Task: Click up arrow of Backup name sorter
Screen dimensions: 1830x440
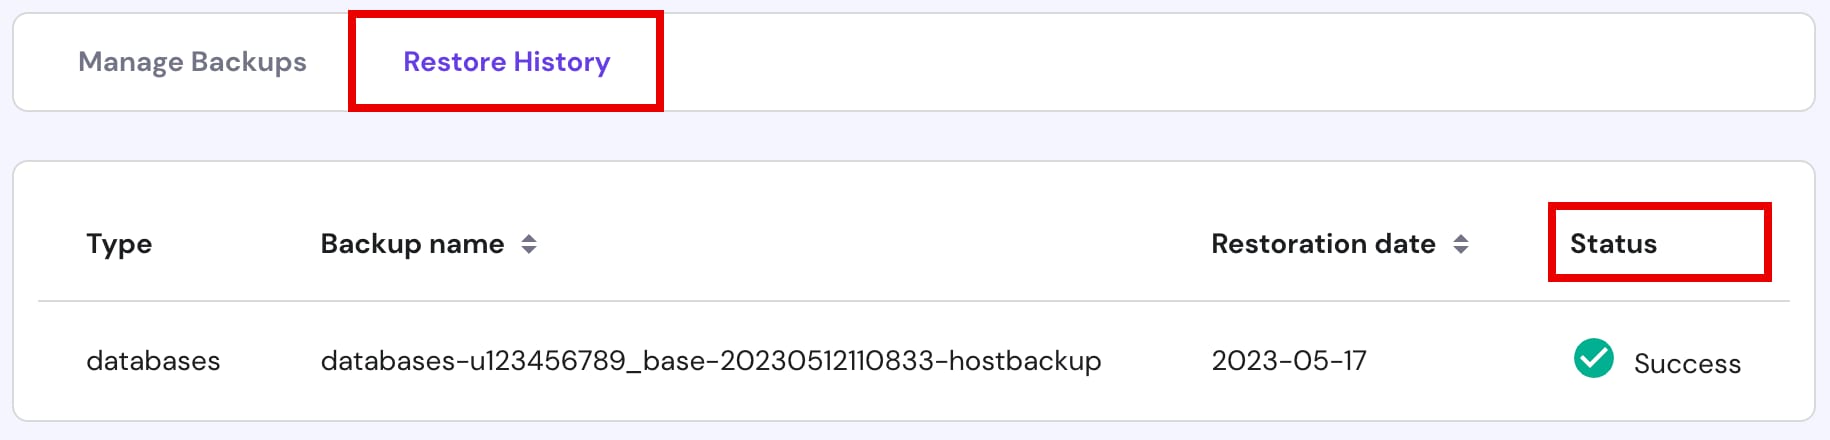Action: pyautogui.click(x=529, y=238)
